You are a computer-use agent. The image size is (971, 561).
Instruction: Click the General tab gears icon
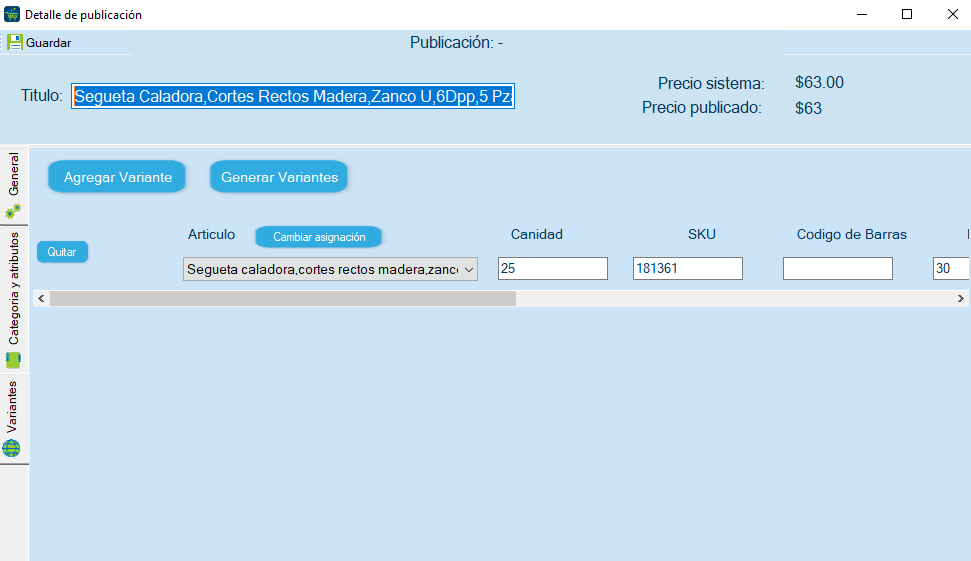click(13, 211)
